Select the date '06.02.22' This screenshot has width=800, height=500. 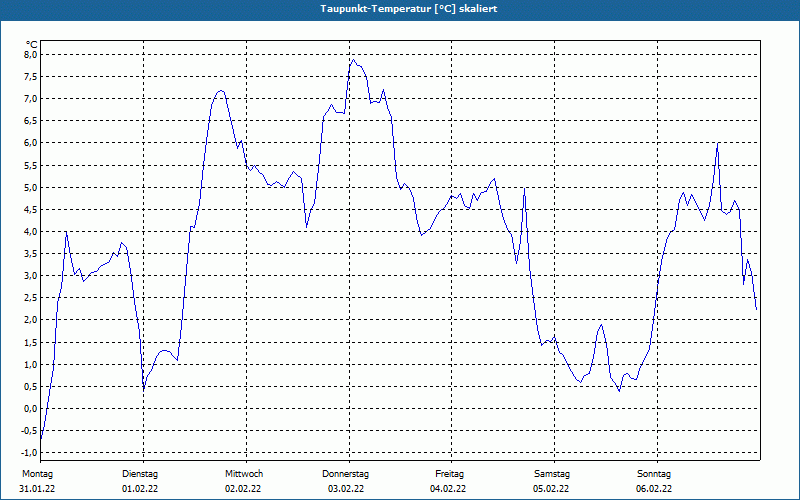pyautogui.click(x=654, y=489)
